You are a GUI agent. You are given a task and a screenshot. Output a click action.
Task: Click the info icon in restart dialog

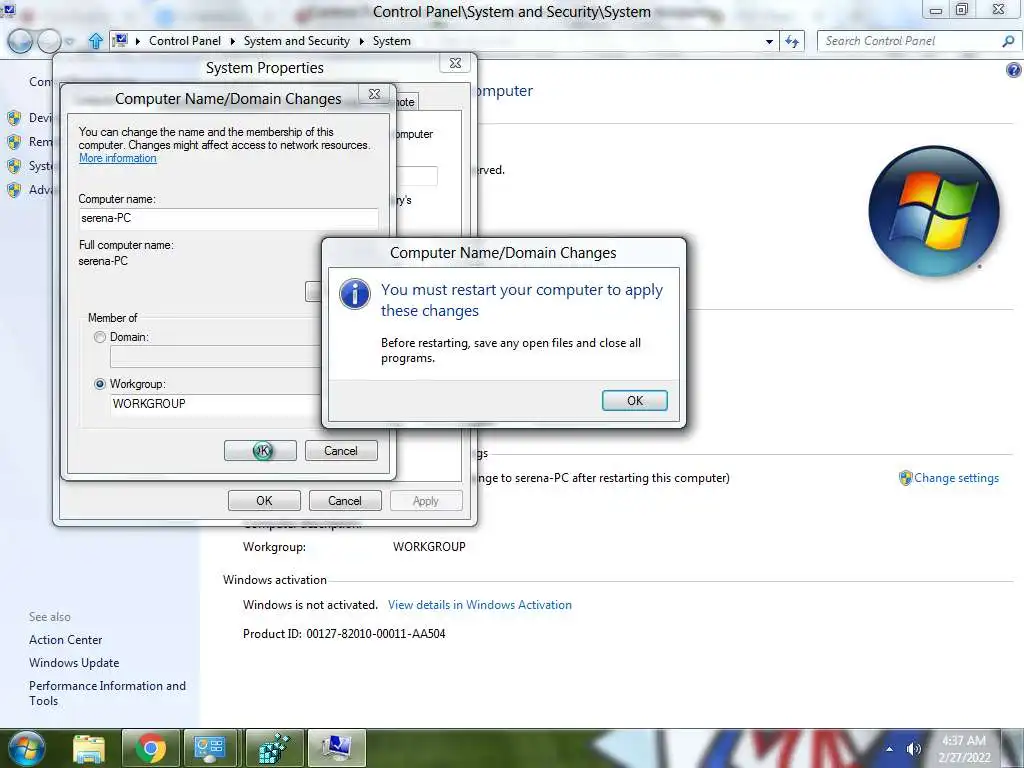(x=355, y=294)
